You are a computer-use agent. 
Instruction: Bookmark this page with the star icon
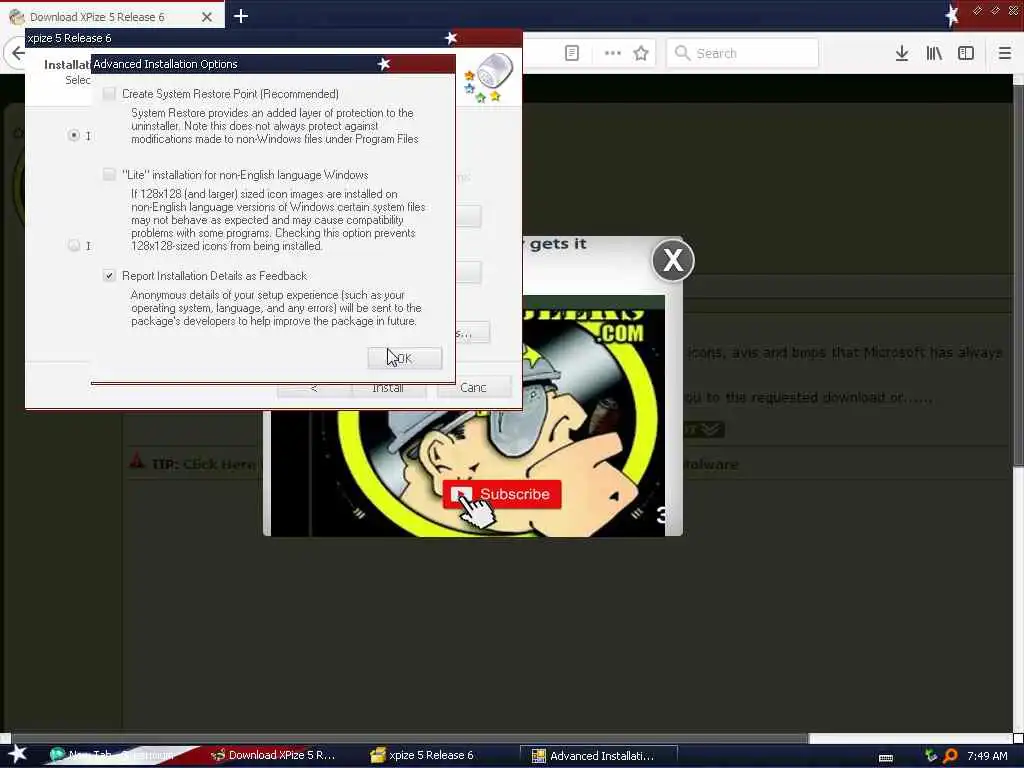pyautogui.click(x=641, y=53)
